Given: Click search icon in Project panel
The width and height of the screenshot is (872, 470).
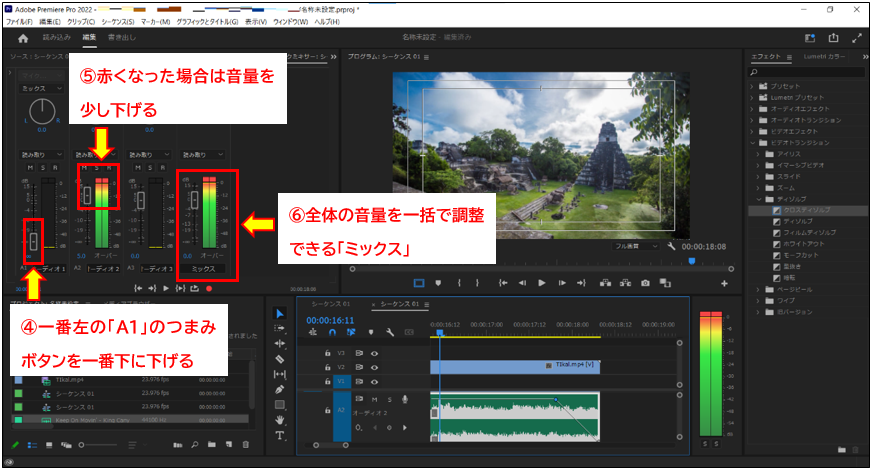Looking at the screenshot, I should pos(195,444).
